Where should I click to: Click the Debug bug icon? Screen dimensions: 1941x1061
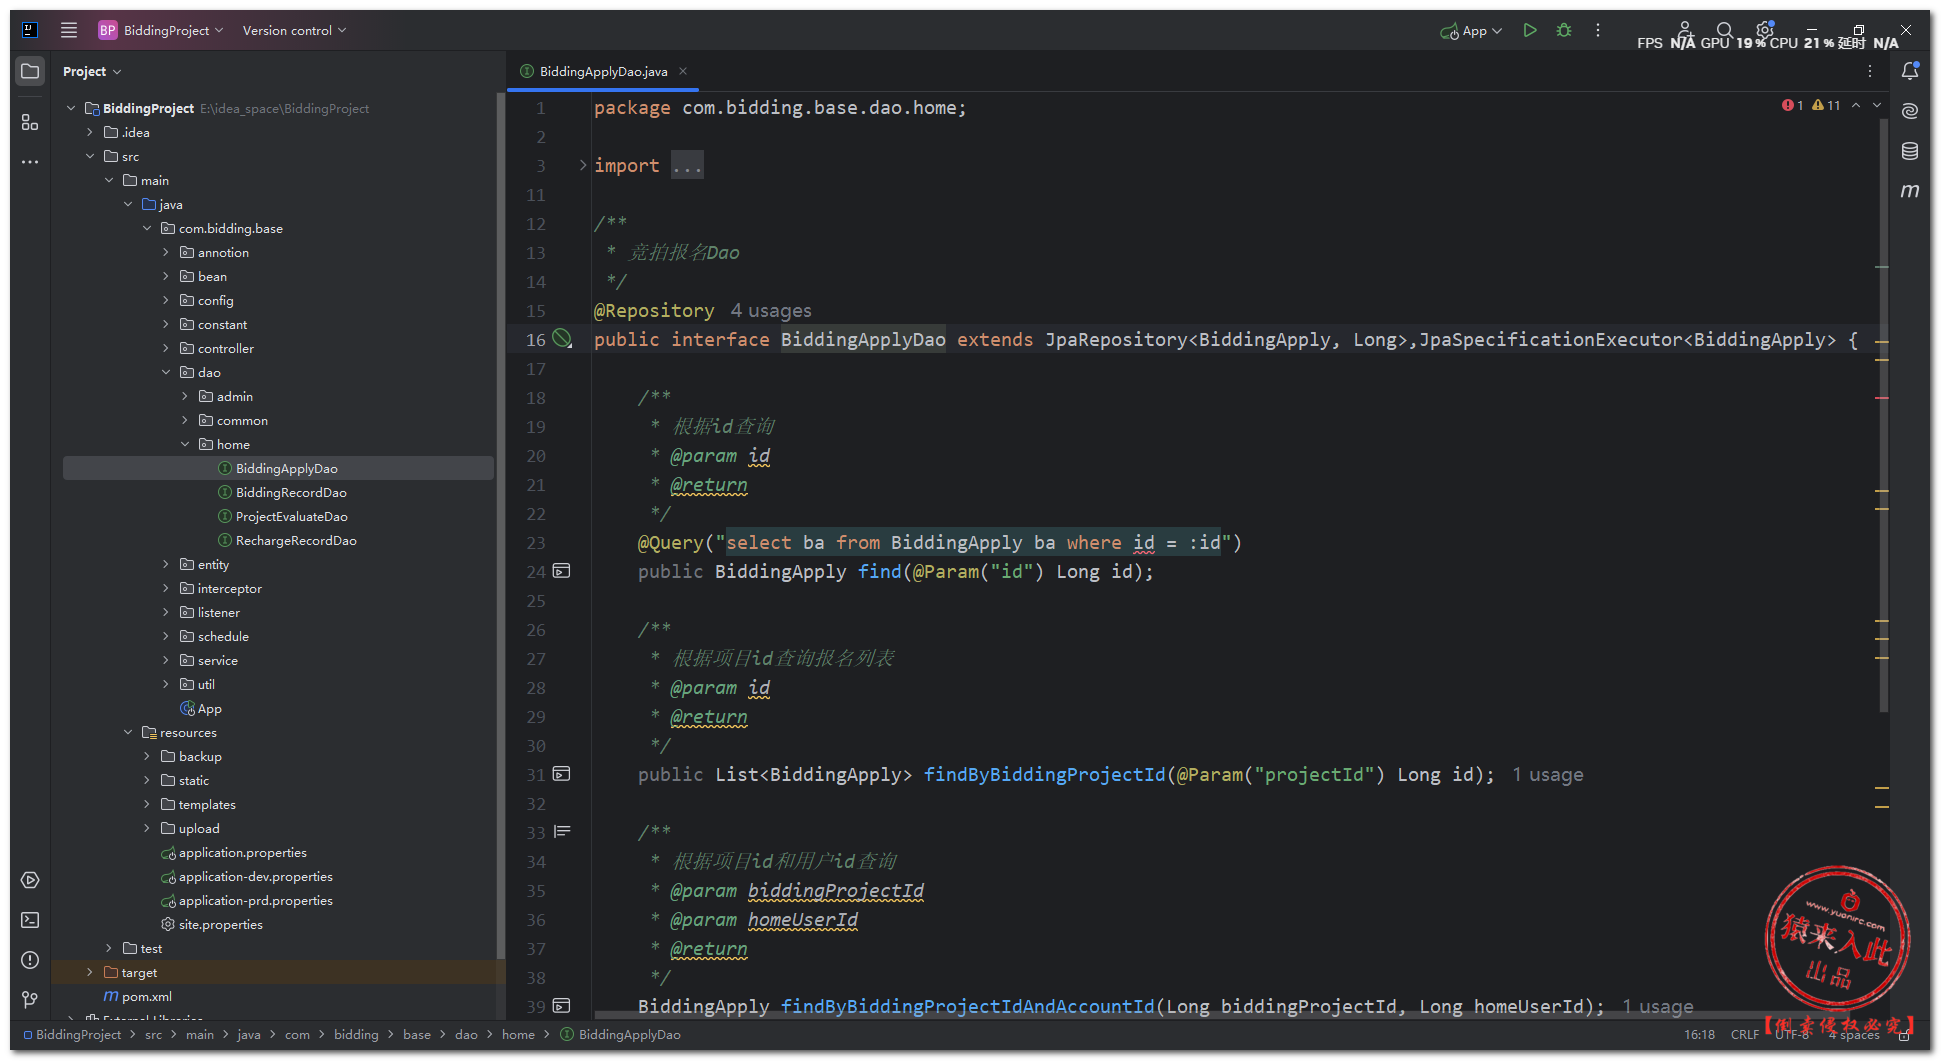coord(1564,30)
